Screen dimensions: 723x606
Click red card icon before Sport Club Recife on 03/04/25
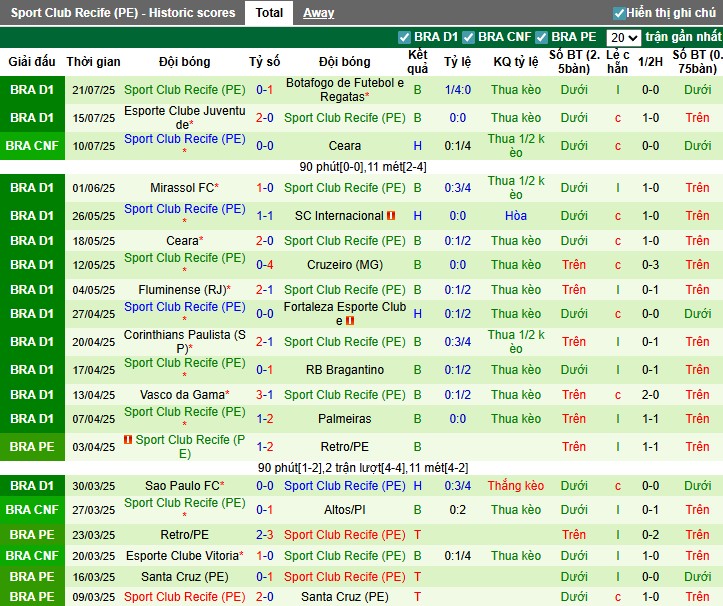click(x=128, y=440)
